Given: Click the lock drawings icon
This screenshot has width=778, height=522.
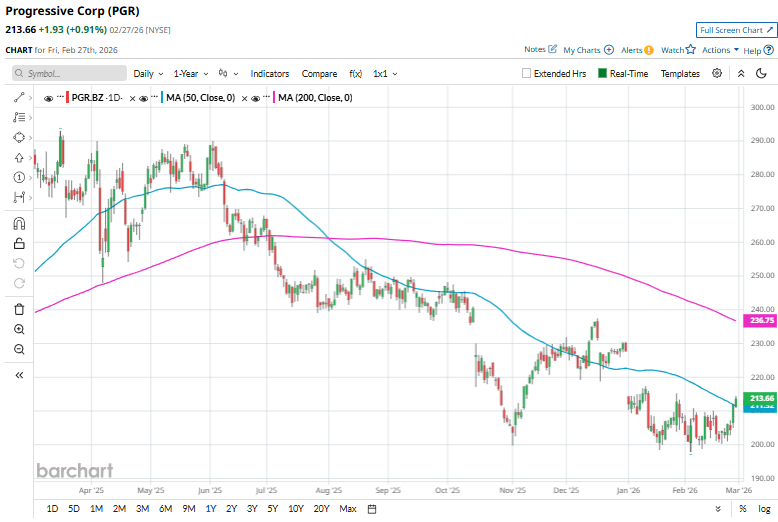Looking at the screenshot, I should [x=19, y=243].
